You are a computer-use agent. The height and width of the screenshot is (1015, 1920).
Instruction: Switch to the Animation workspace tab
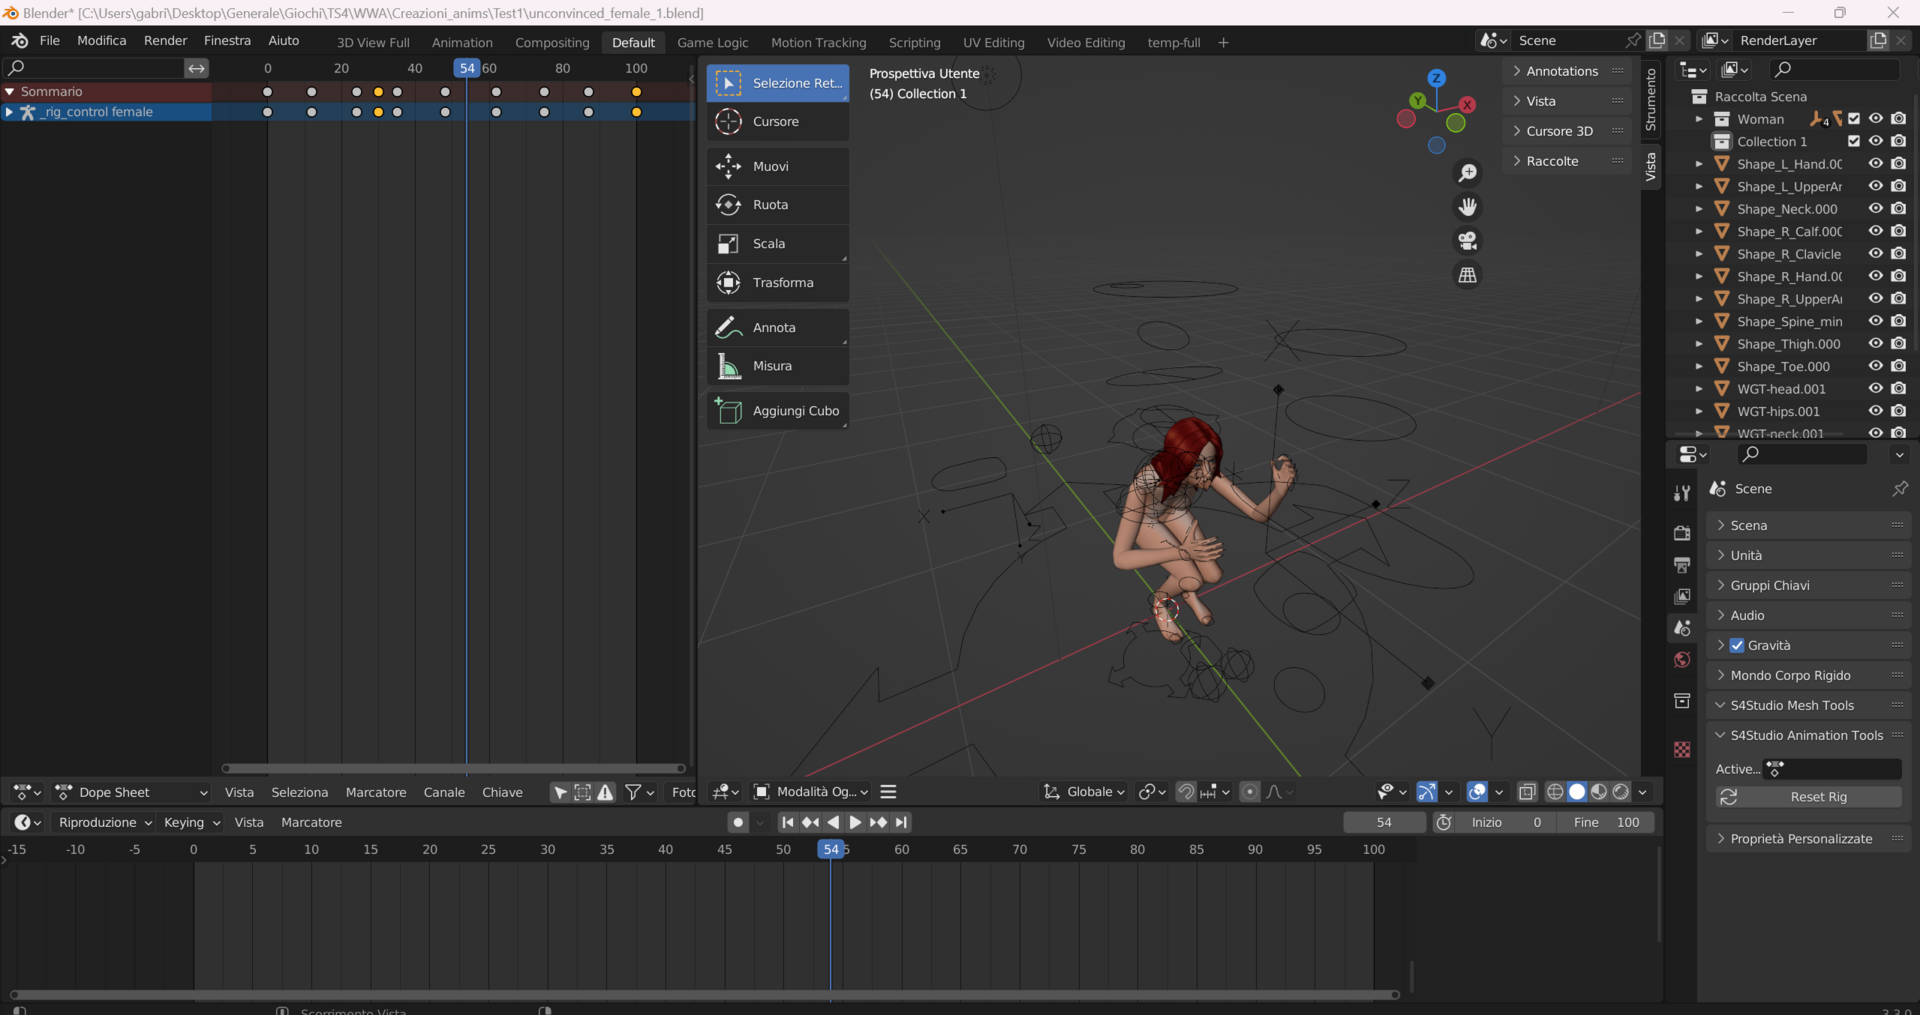[462, 42]
